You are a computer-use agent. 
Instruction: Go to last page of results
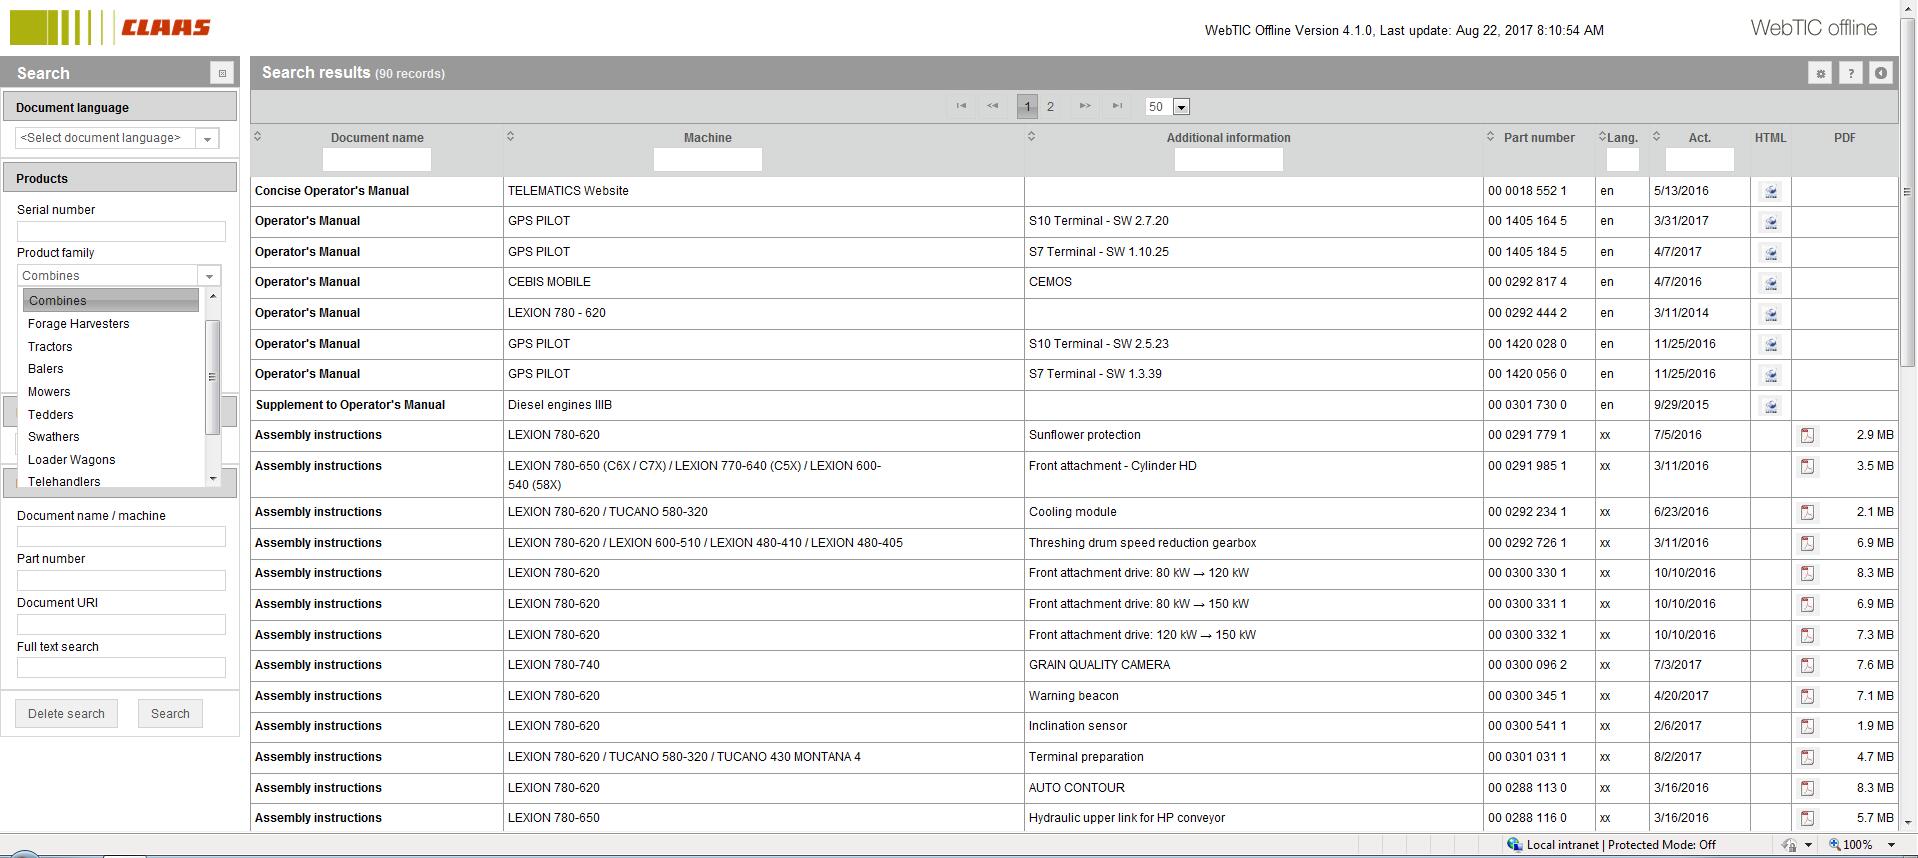[1117, 106]
